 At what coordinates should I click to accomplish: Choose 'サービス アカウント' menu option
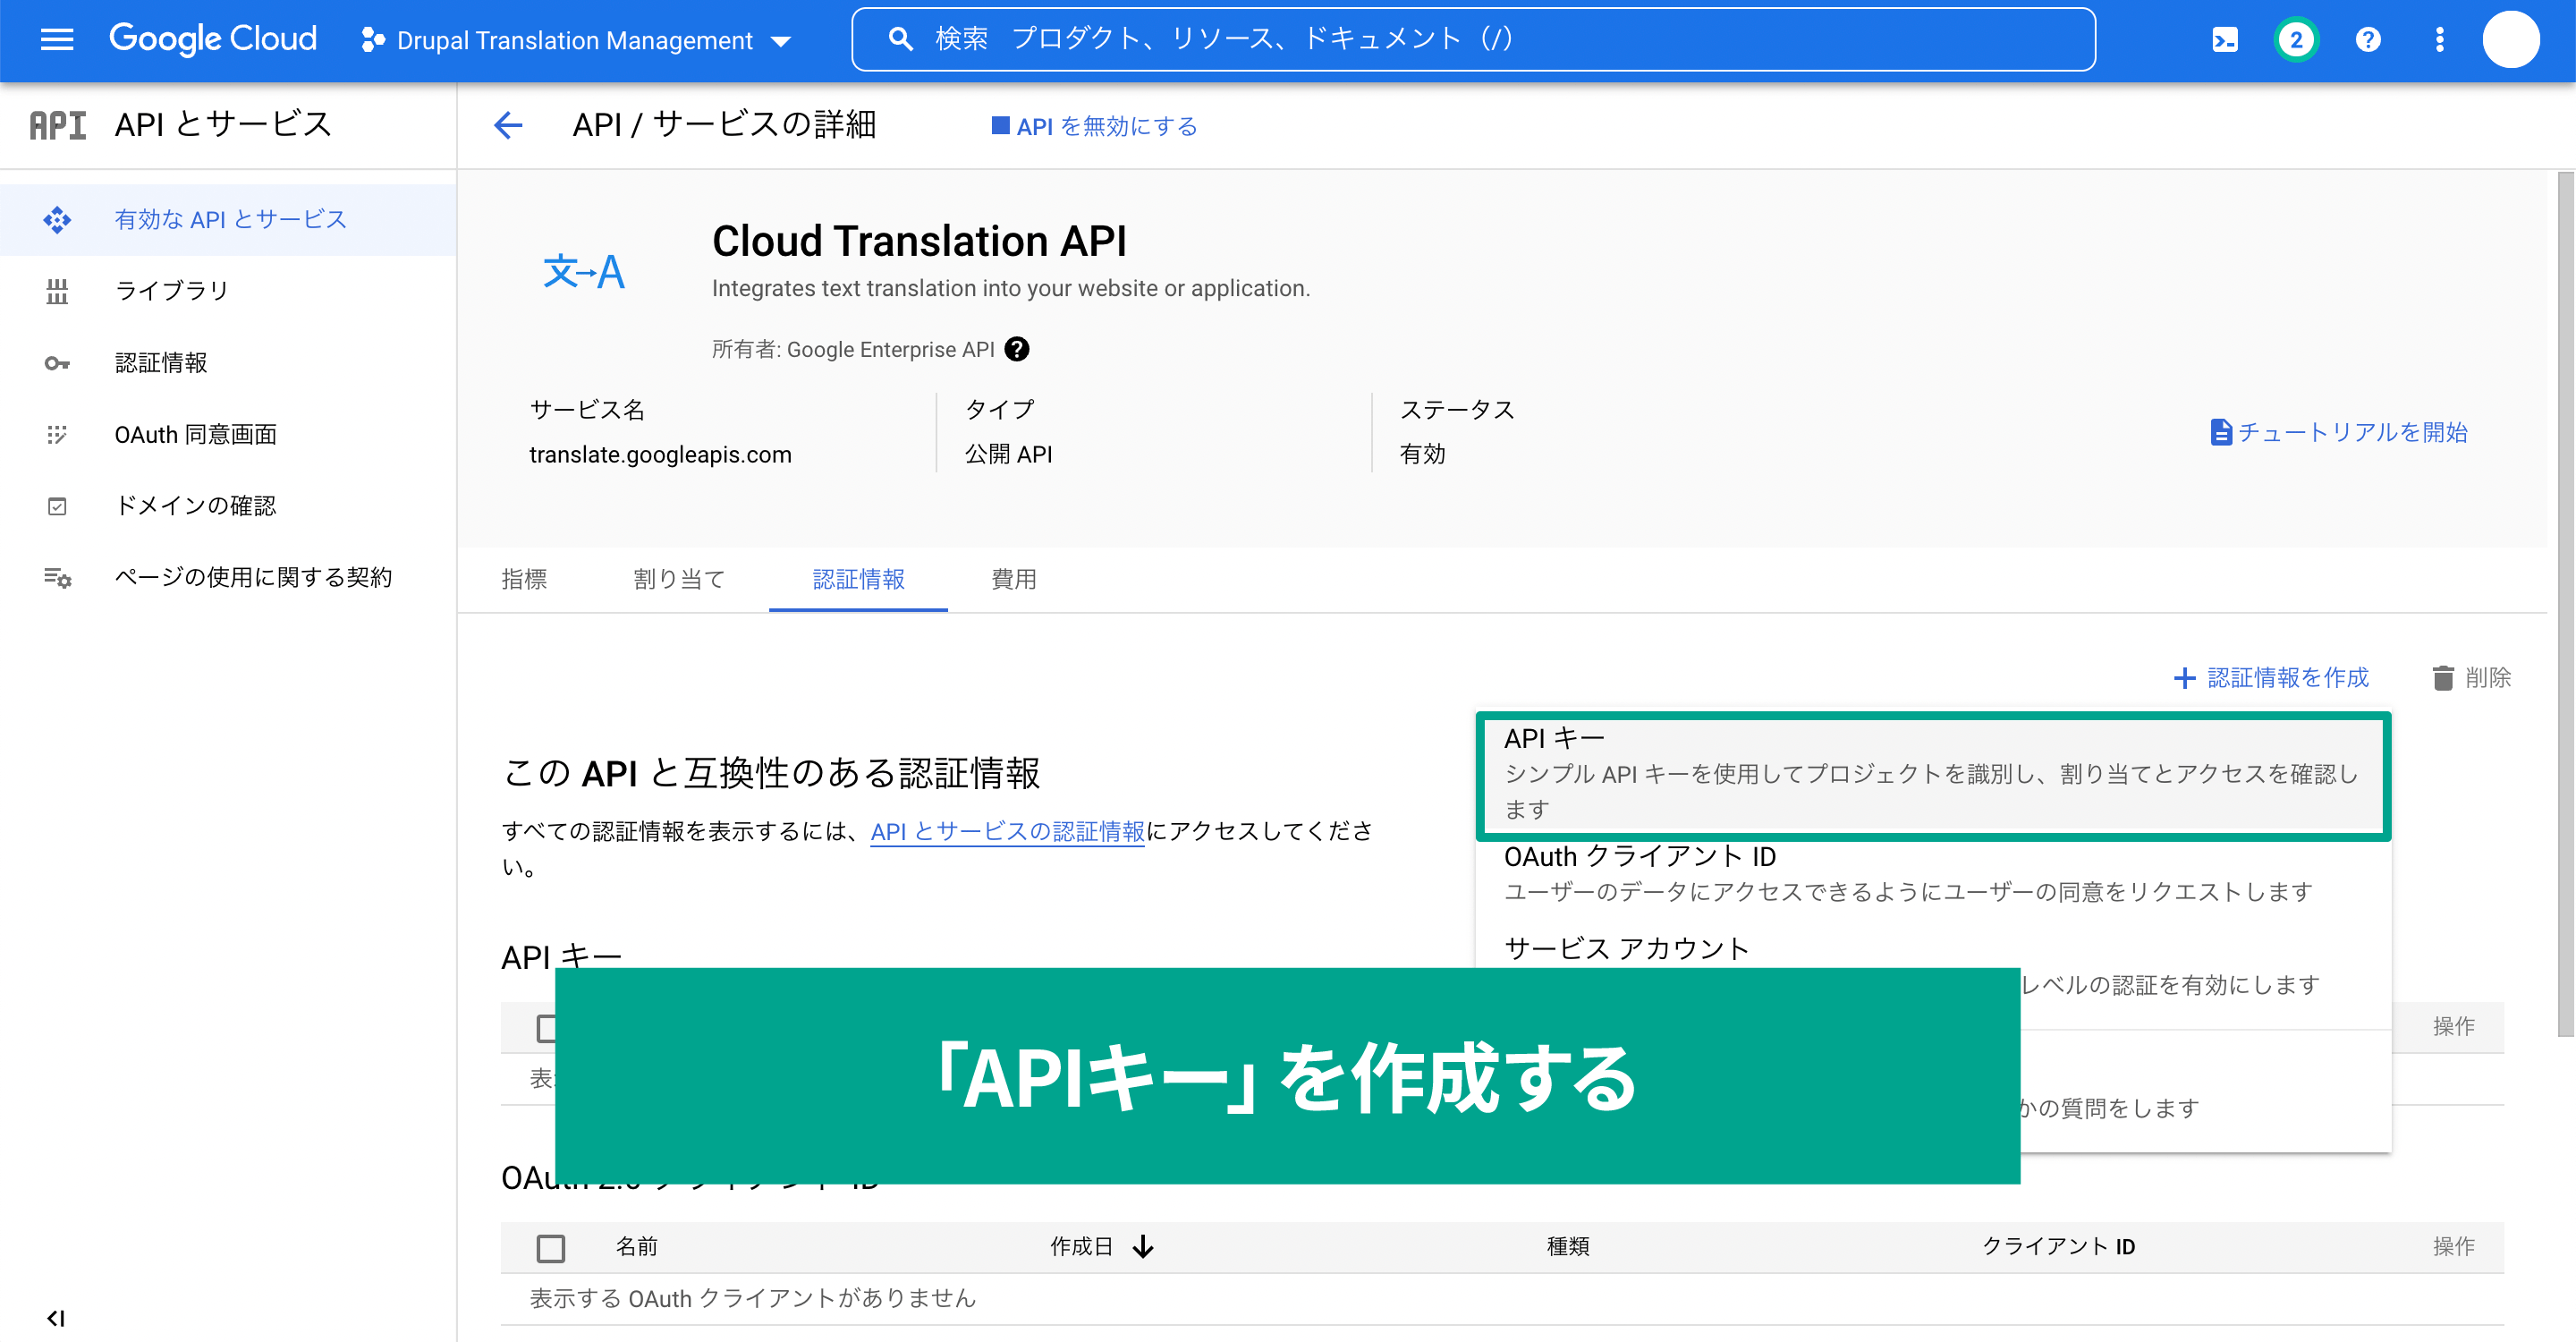click(1627, 948)
